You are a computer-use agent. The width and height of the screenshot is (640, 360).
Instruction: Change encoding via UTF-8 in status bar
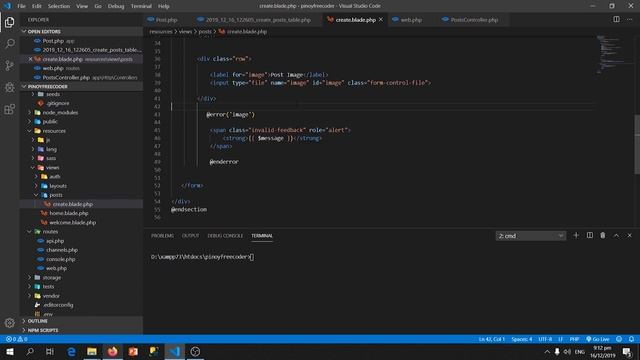coord(545,339)
